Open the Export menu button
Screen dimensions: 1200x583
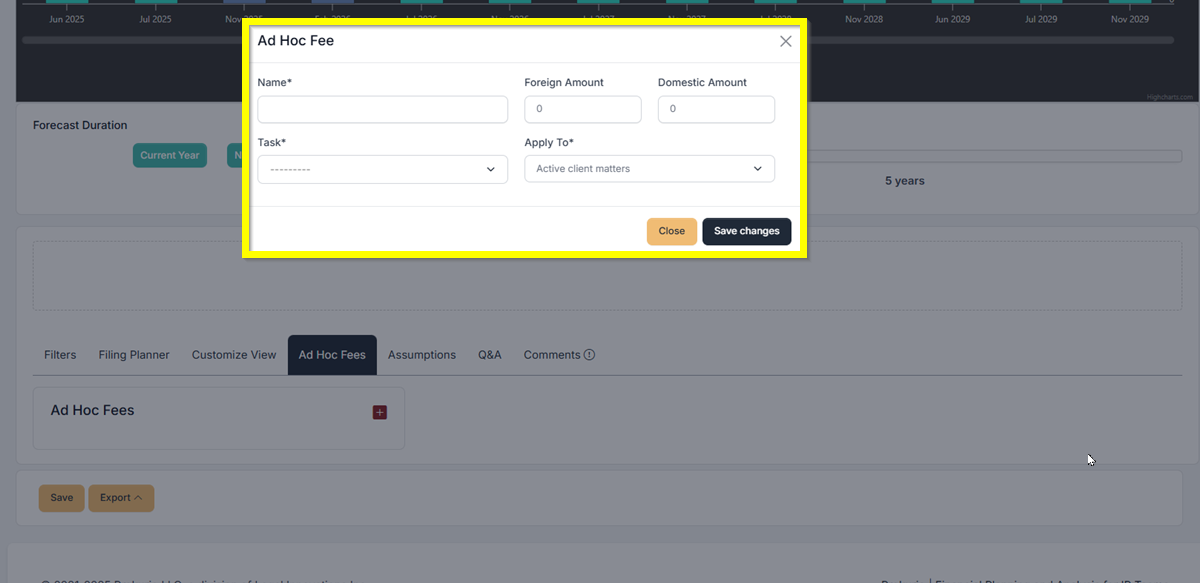(121, 498)
